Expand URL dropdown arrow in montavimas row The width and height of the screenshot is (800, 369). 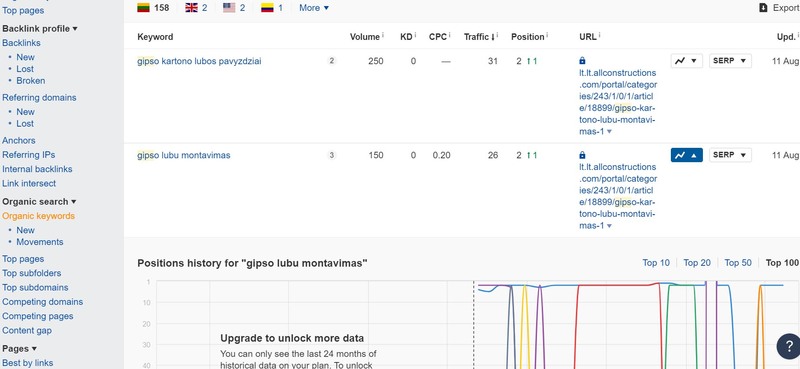click(x=609, y=226)
